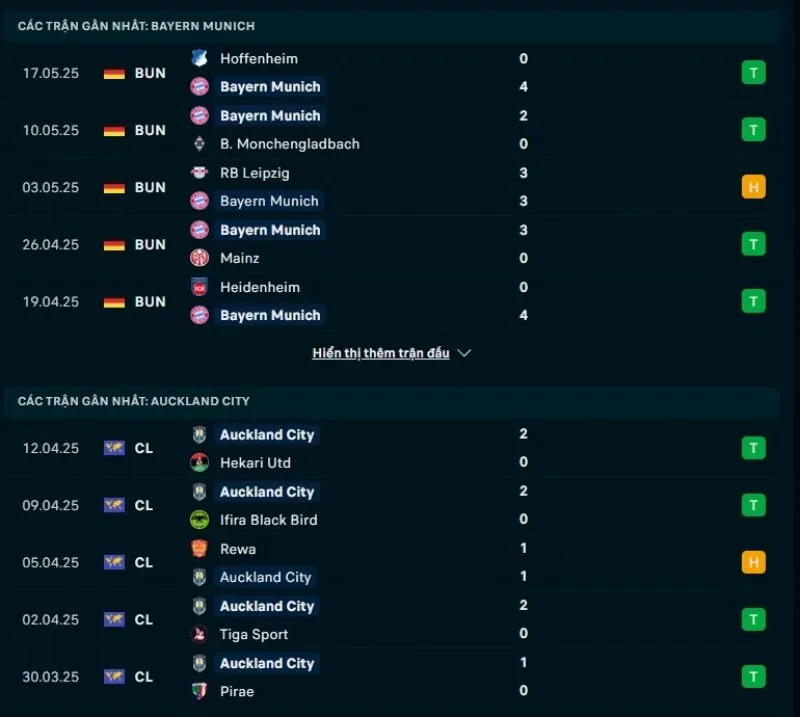Select the Hekari Utd team logo
The image size is (800, 717).
click(x=199, y=463)
